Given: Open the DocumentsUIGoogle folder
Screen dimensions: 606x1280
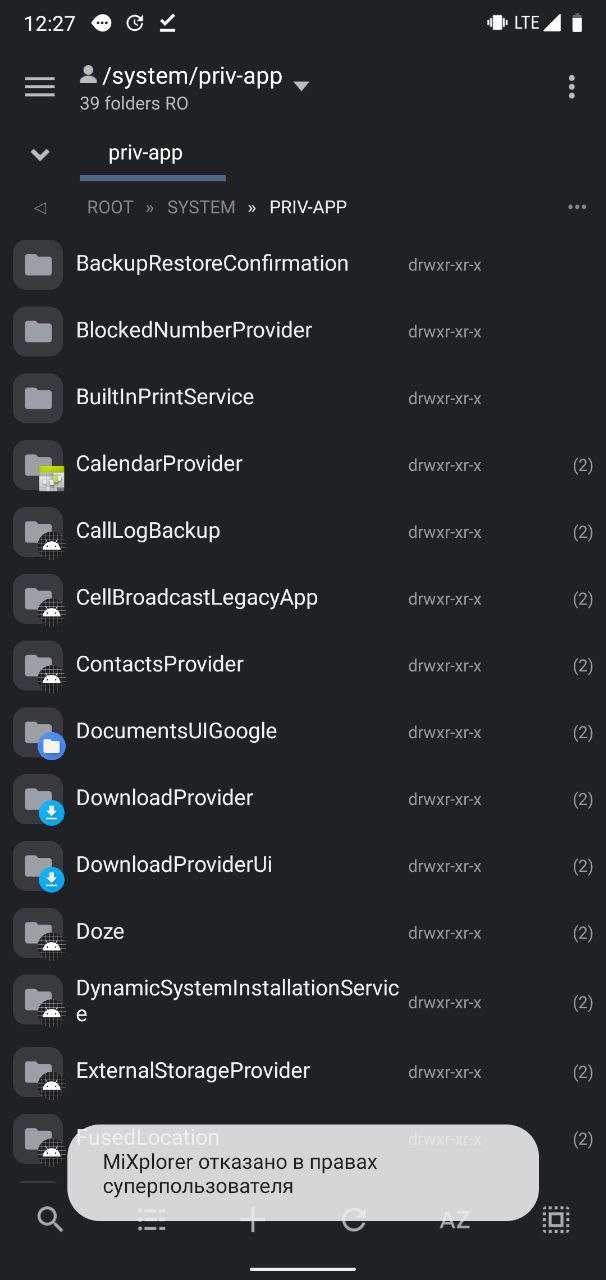Looking at the screenshot, I should click(x=303, y=732).
